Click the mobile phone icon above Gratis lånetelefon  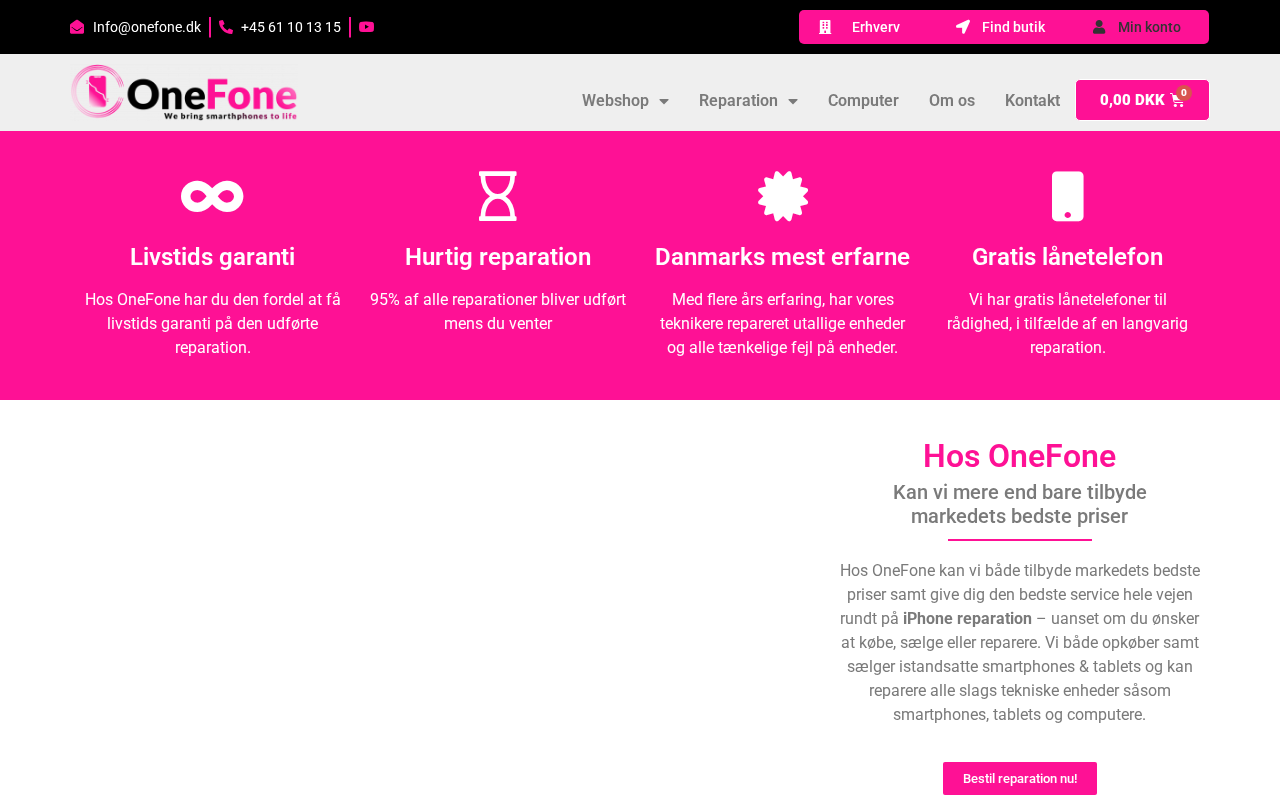point(1068,196)
